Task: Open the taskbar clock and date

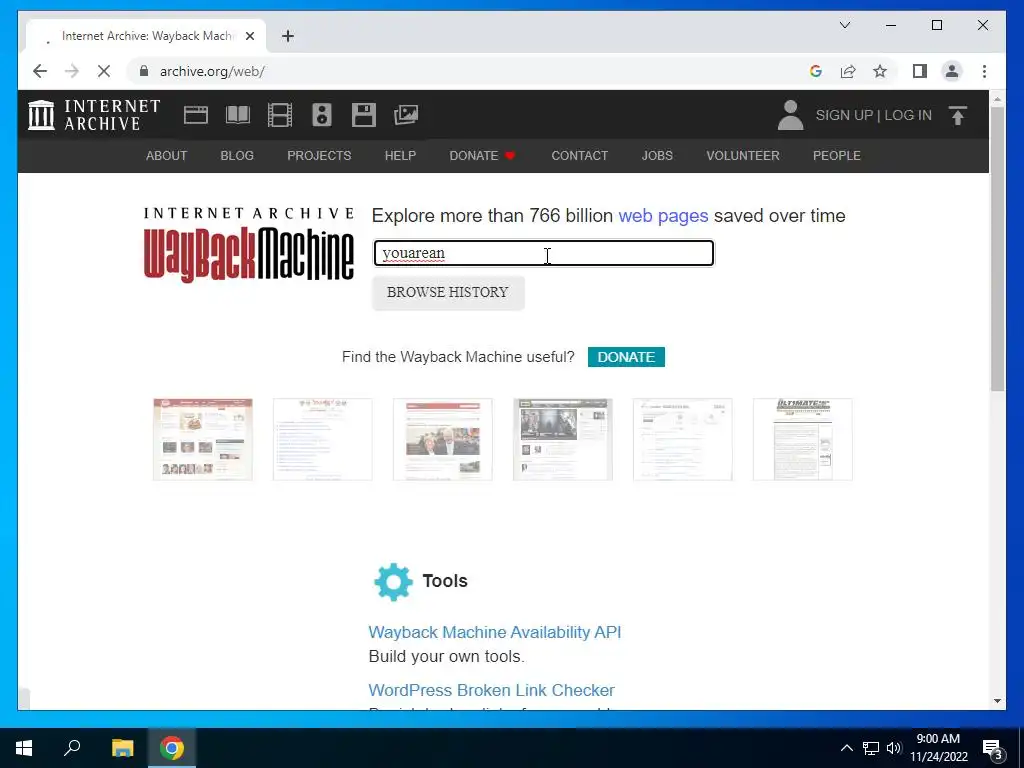Action: click(938, 748)
